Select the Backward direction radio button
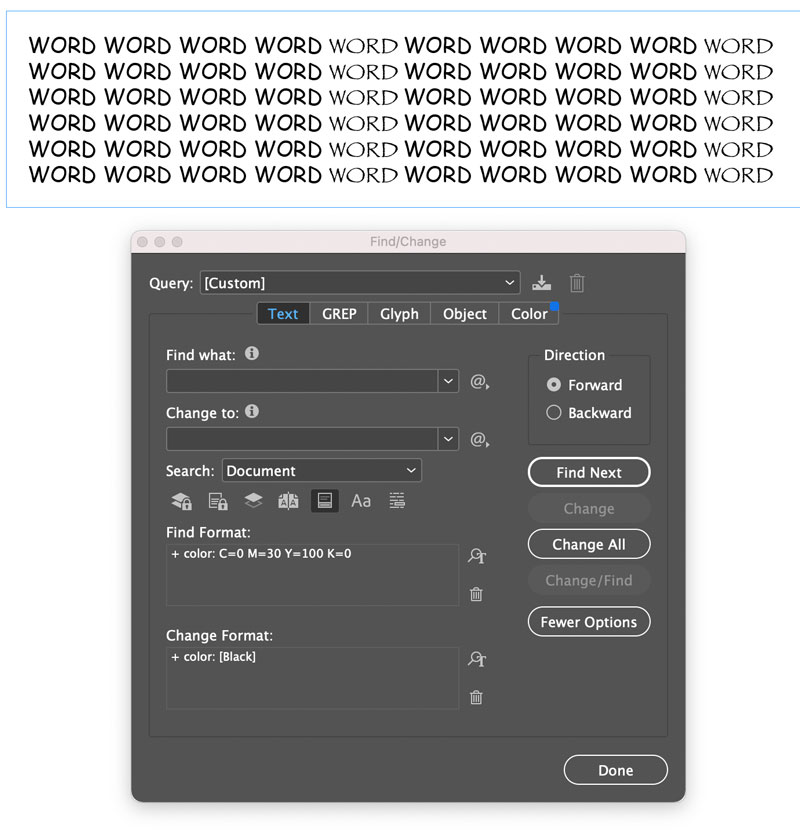 [x=554, y=413]
